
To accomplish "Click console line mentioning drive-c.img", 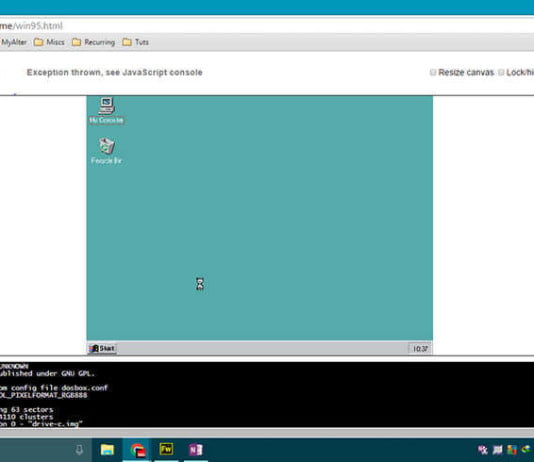I will tap(41, 424).
